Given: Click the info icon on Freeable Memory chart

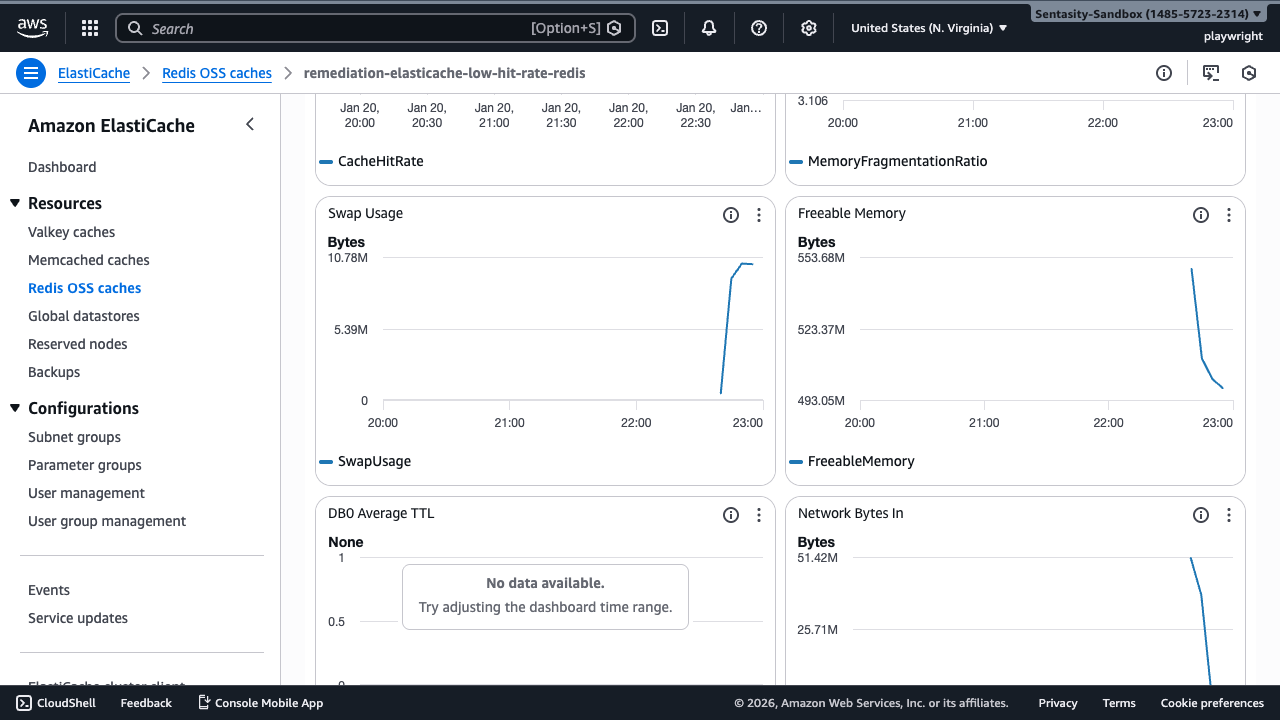Looking at the screenshot, I should click(x=1200, y=214).
